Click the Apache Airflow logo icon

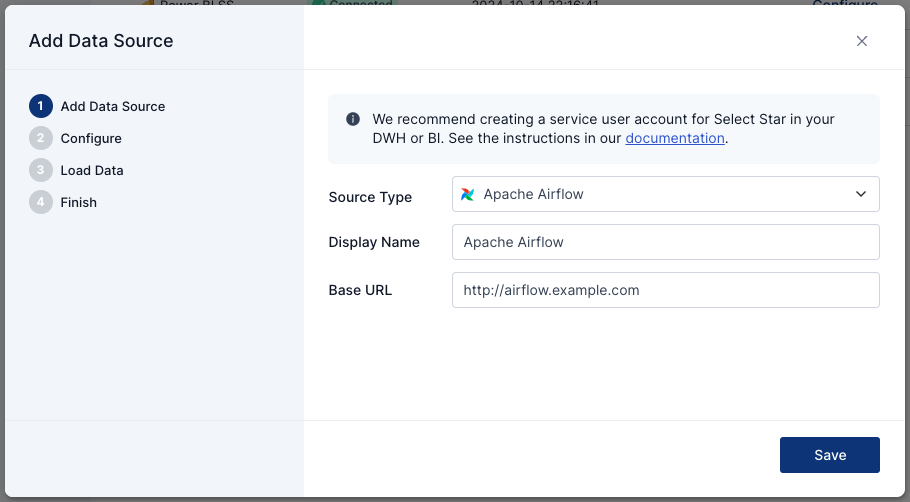click(467, 194)
